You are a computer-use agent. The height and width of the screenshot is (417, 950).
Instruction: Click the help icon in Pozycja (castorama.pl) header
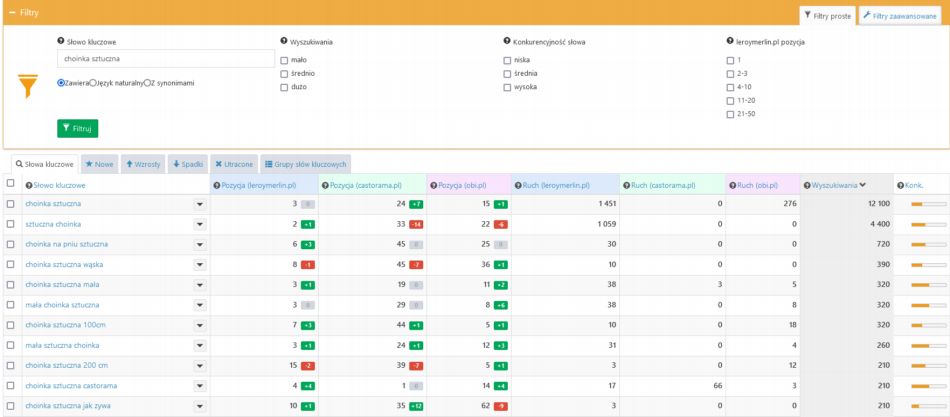tap(324, 185)
